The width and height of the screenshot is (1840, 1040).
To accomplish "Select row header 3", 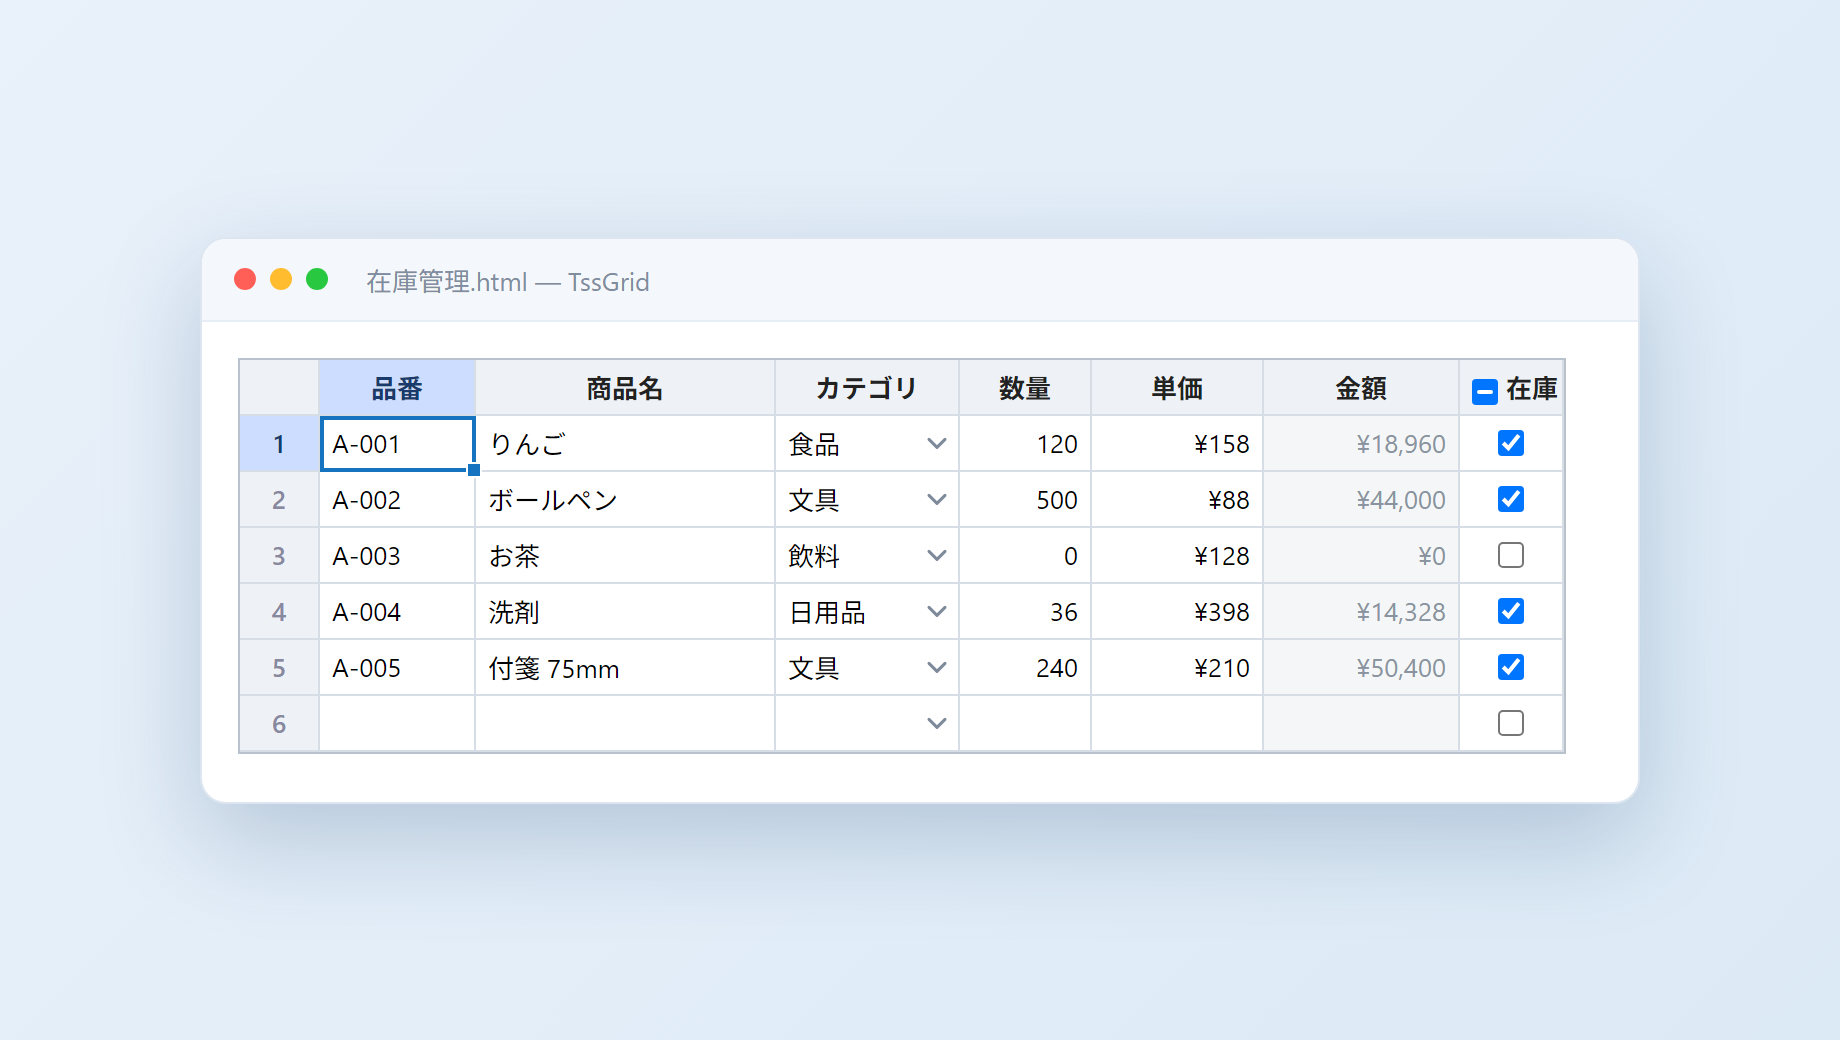I will click(x=279, y=556).
